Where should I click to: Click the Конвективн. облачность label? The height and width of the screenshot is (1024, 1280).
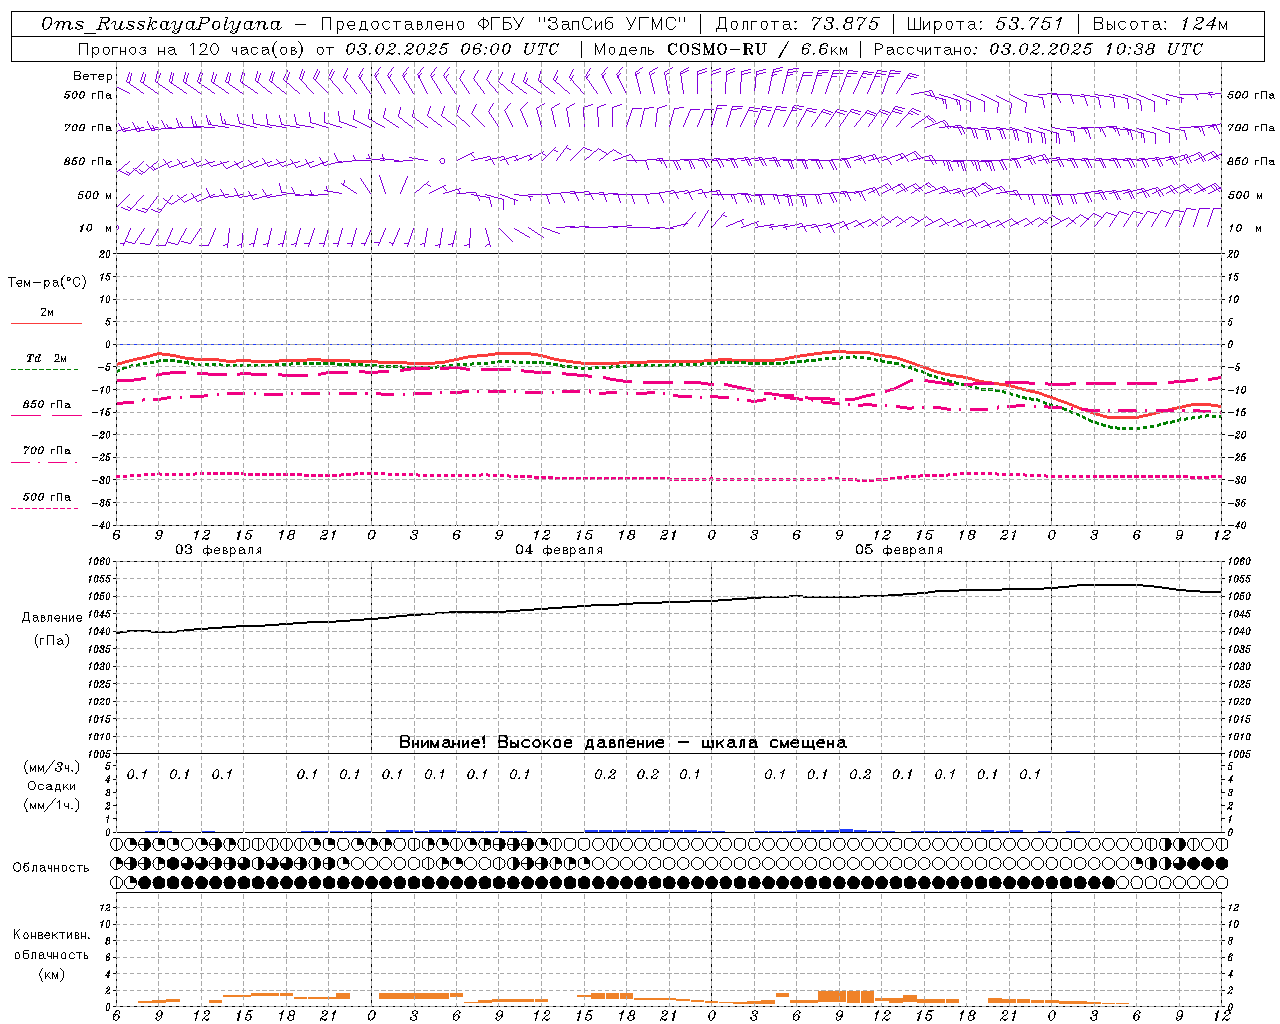(x=52, y=945)
